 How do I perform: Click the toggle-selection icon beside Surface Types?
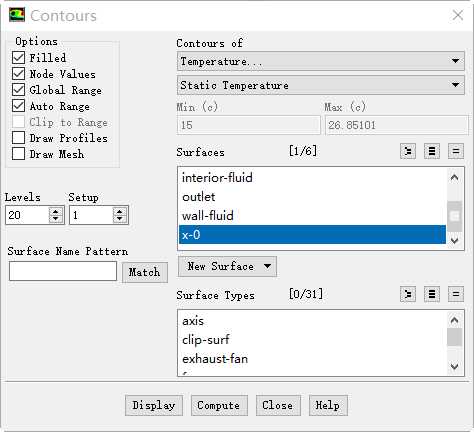point(408,294)
